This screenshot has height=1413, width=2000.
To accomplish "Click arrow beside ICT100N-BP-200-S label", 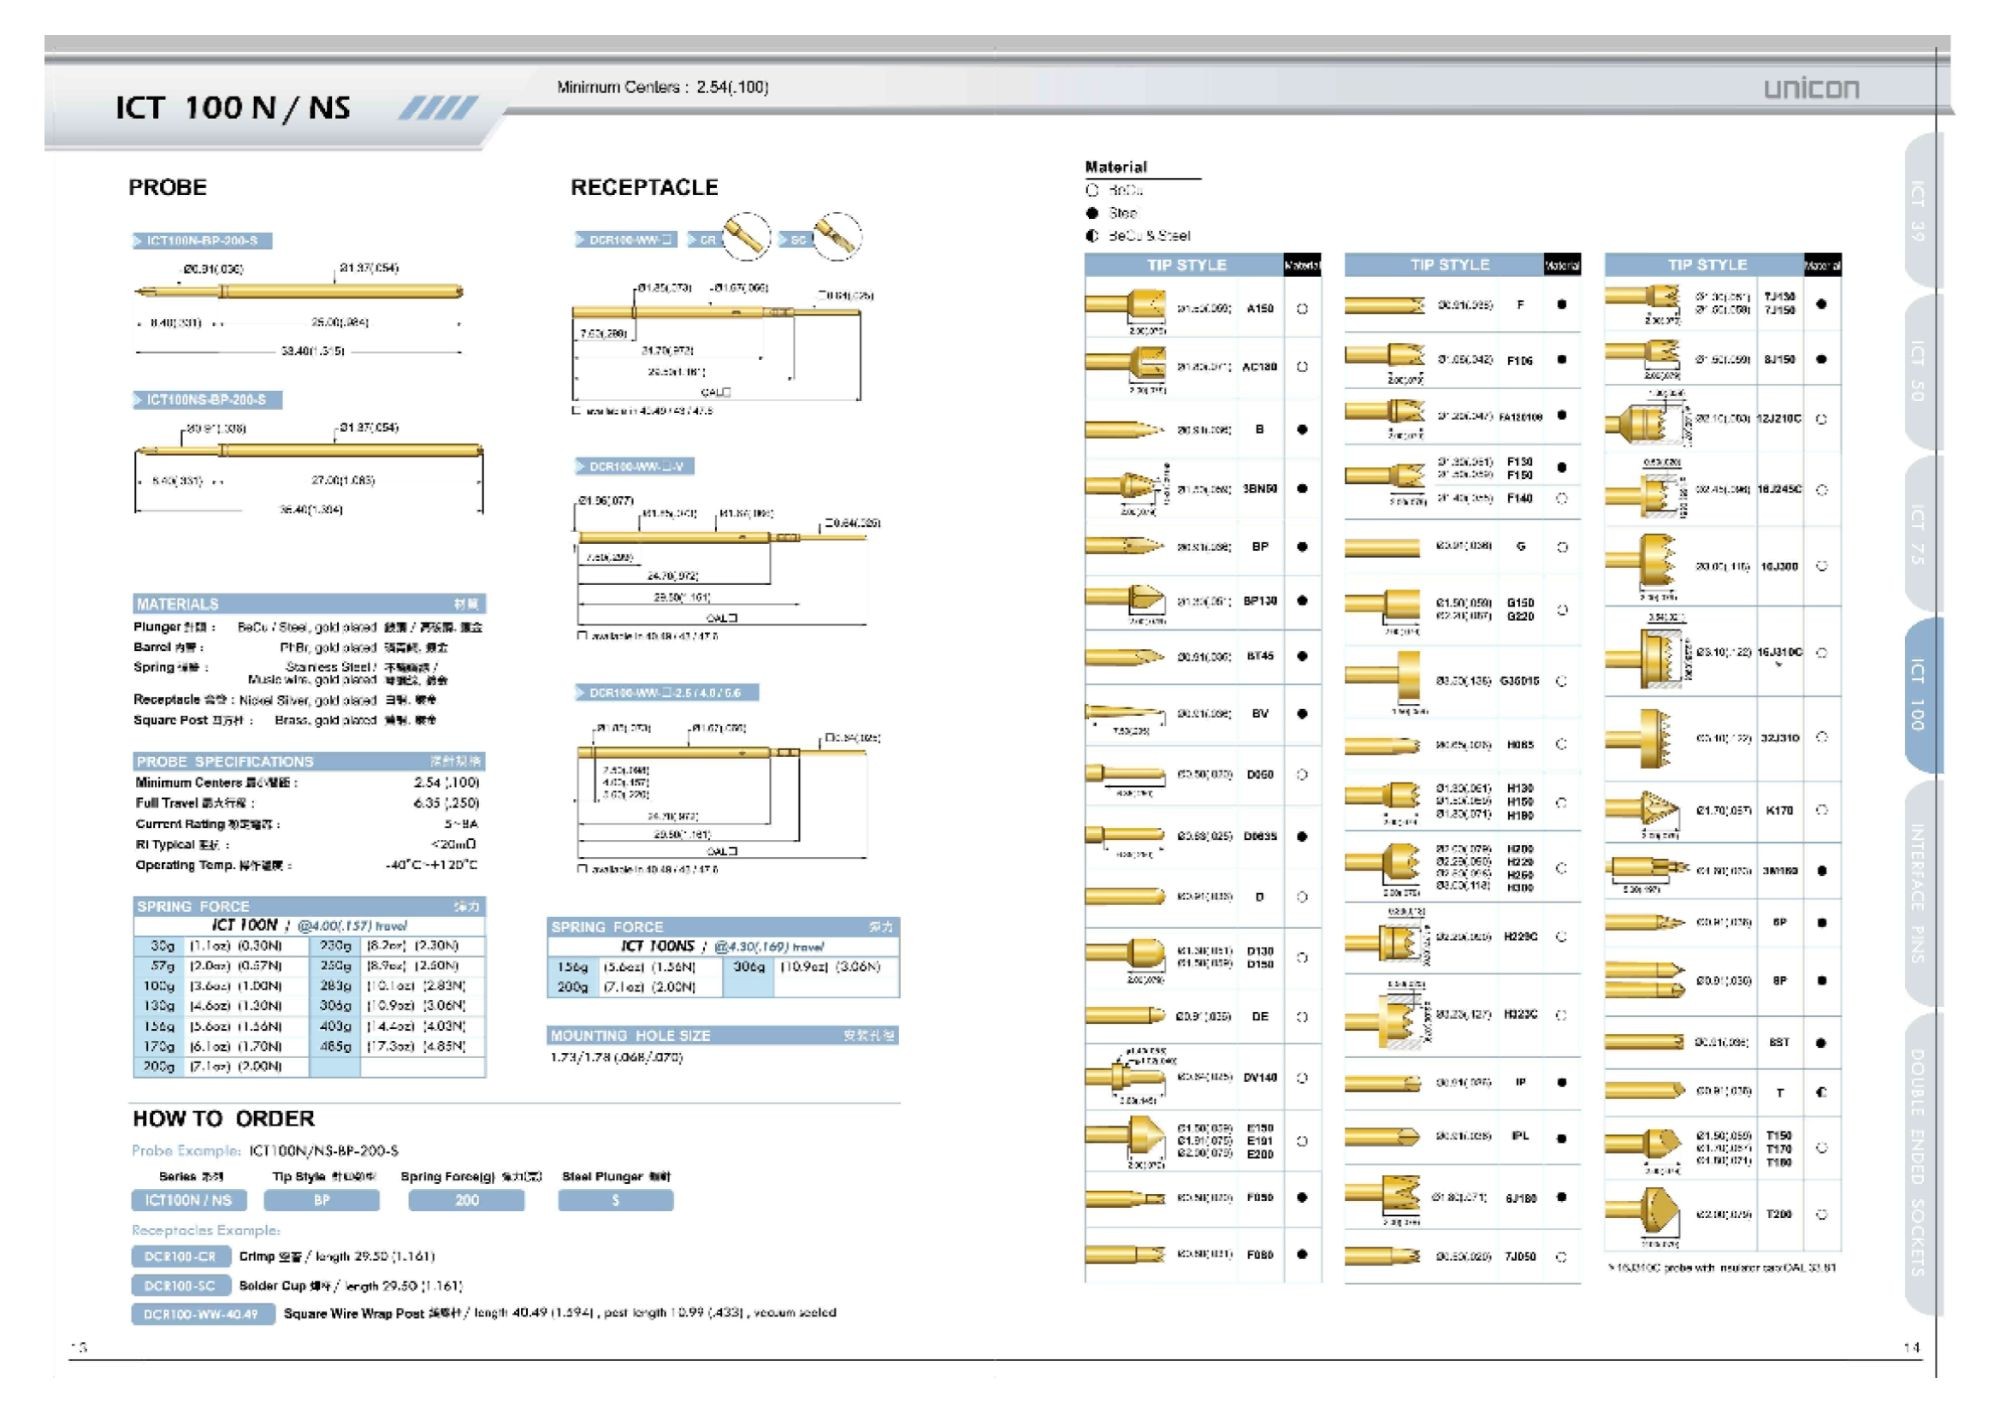I will 138,241.
